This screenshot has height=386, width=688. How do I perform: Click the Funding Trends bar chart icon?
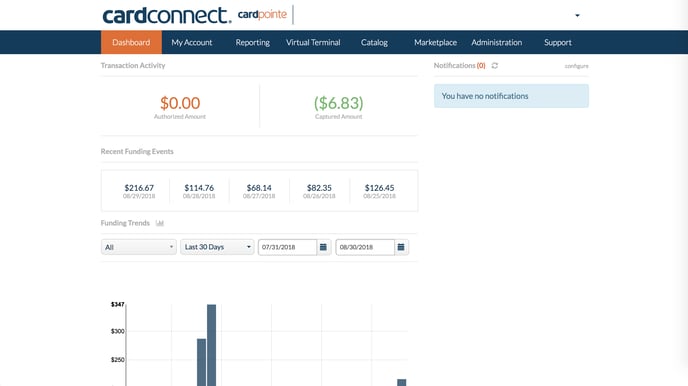[160, 223]
